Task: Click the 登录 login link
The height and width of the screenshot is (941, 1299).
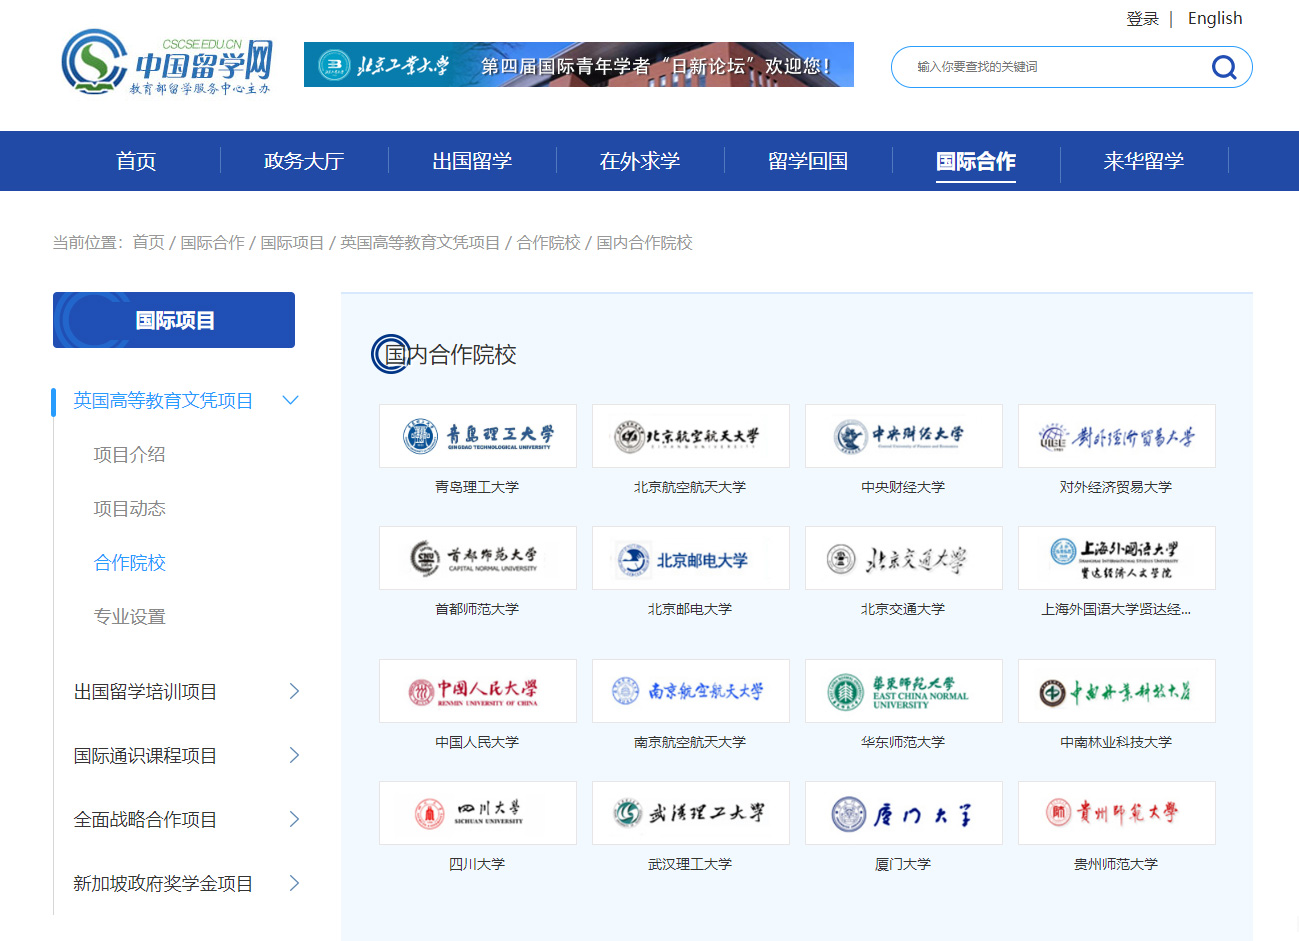Action: 1142,19
